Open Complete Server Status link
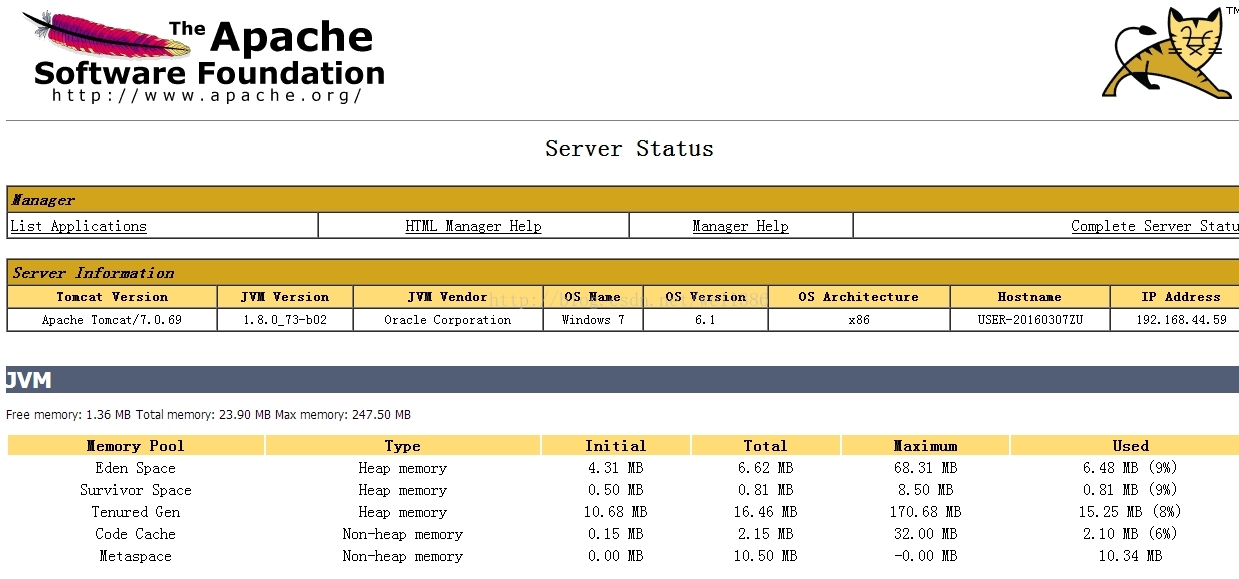 point(1155,226)
